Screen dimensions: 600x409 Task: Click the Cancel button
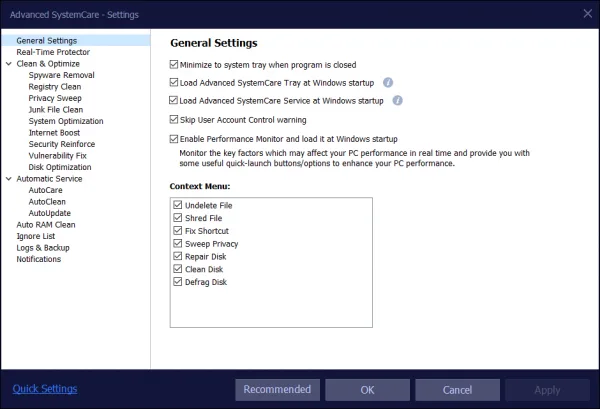pyautogui.click(x=457, y=390)
